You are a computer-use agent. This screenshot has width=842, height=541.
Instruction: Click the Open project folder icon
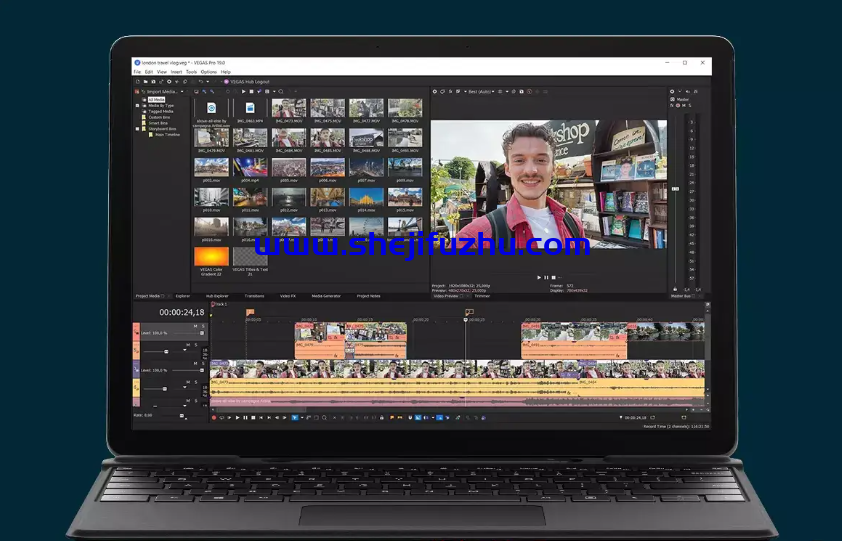point(146,82)
